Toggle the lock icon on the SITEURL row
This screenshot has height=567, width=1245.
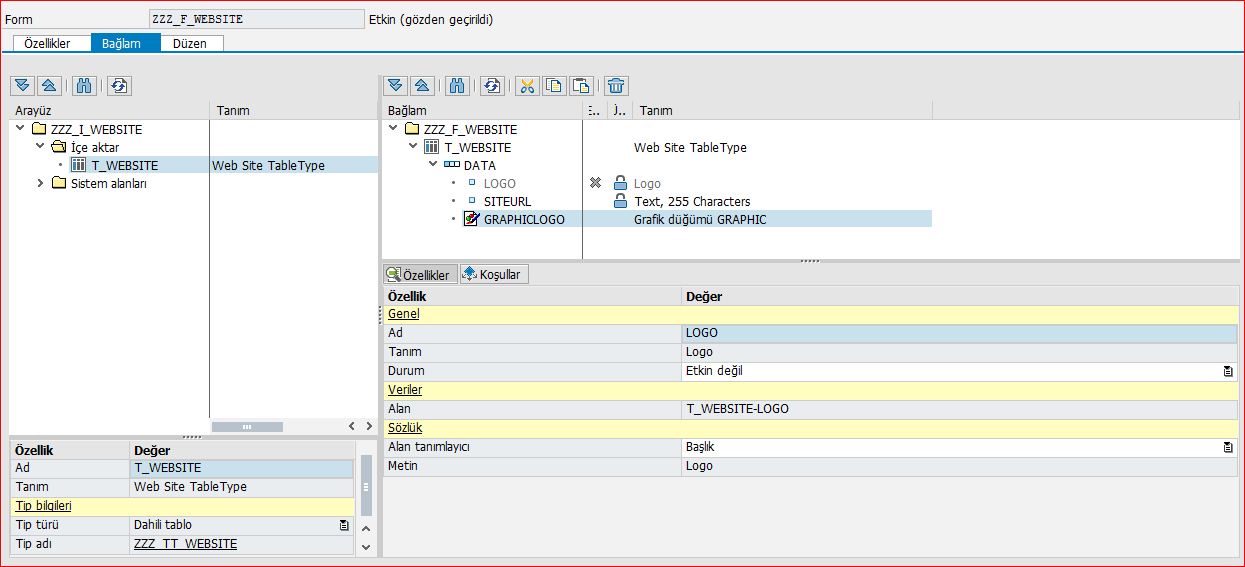pos(620,201)
